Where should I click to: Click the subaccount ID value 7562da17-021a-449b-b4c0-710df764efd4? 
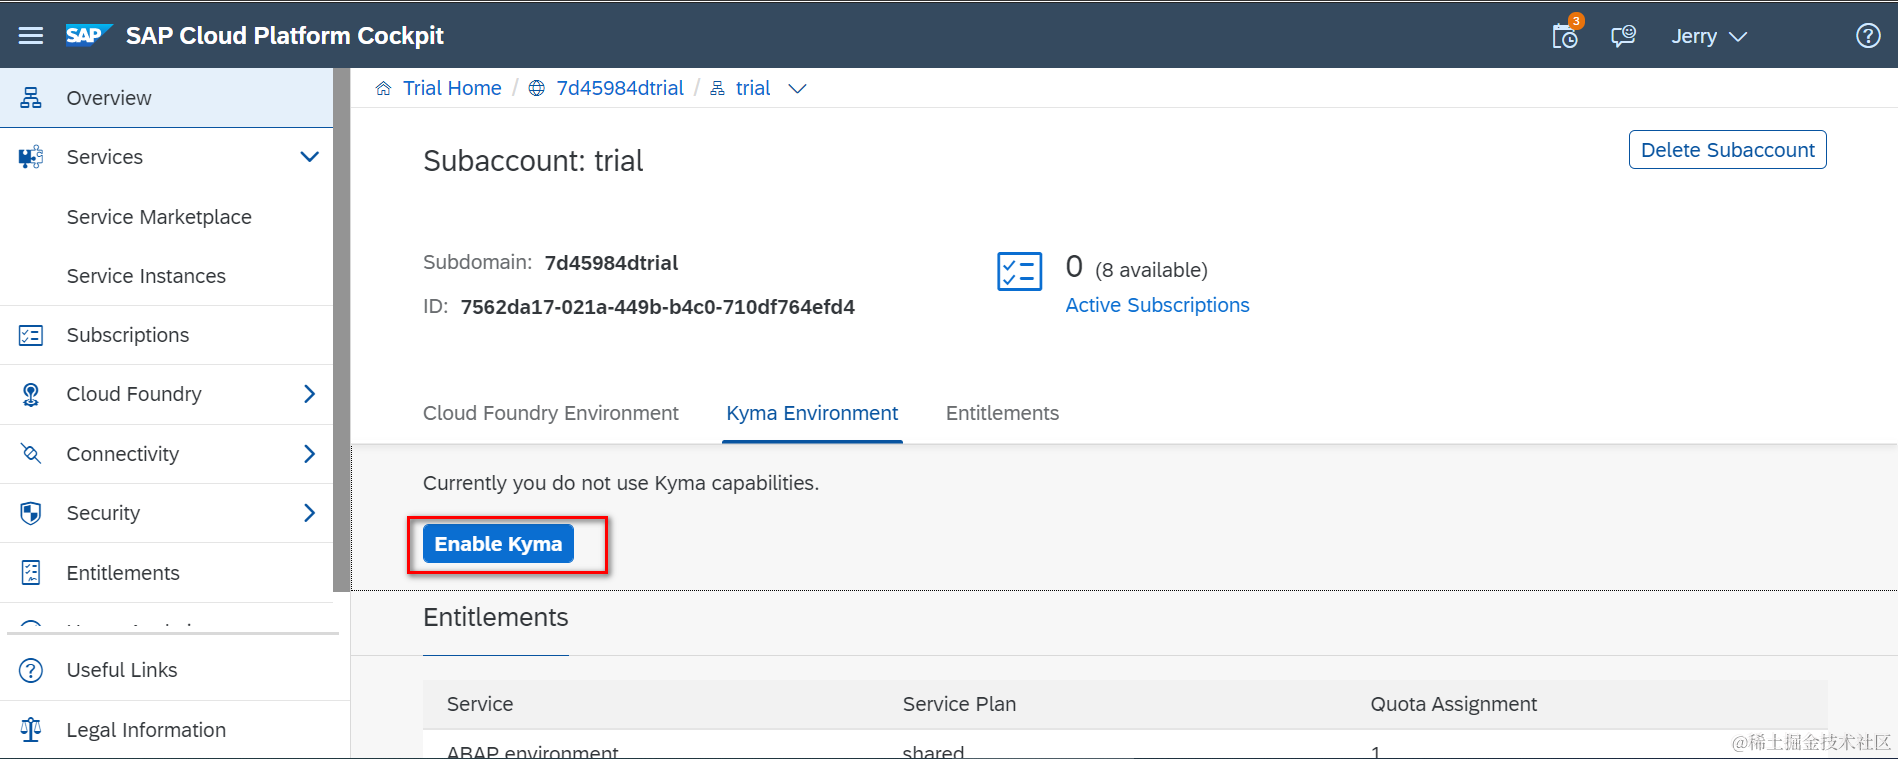click(657, 307)
